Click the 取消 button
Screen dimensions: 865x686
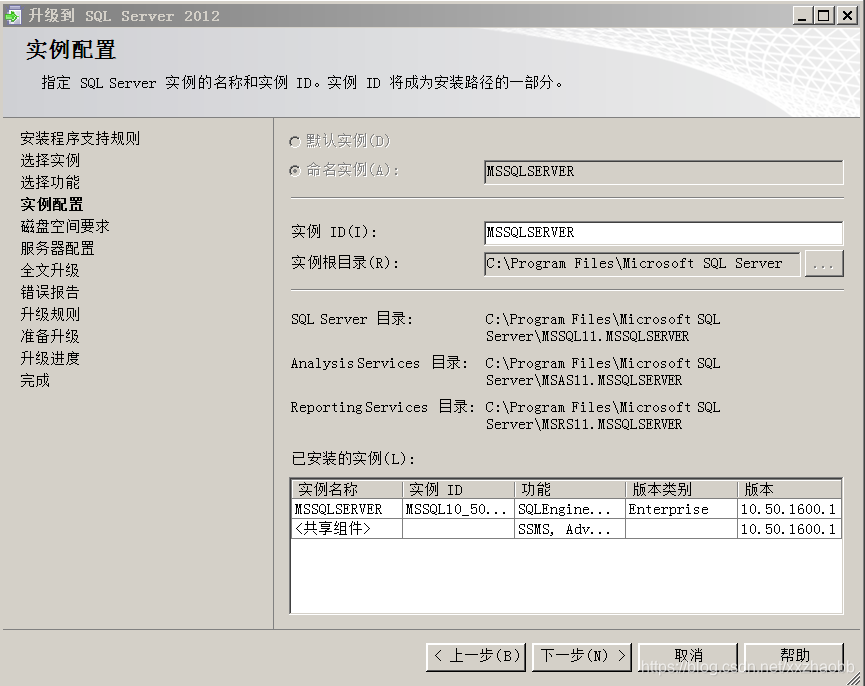point(686,657)
